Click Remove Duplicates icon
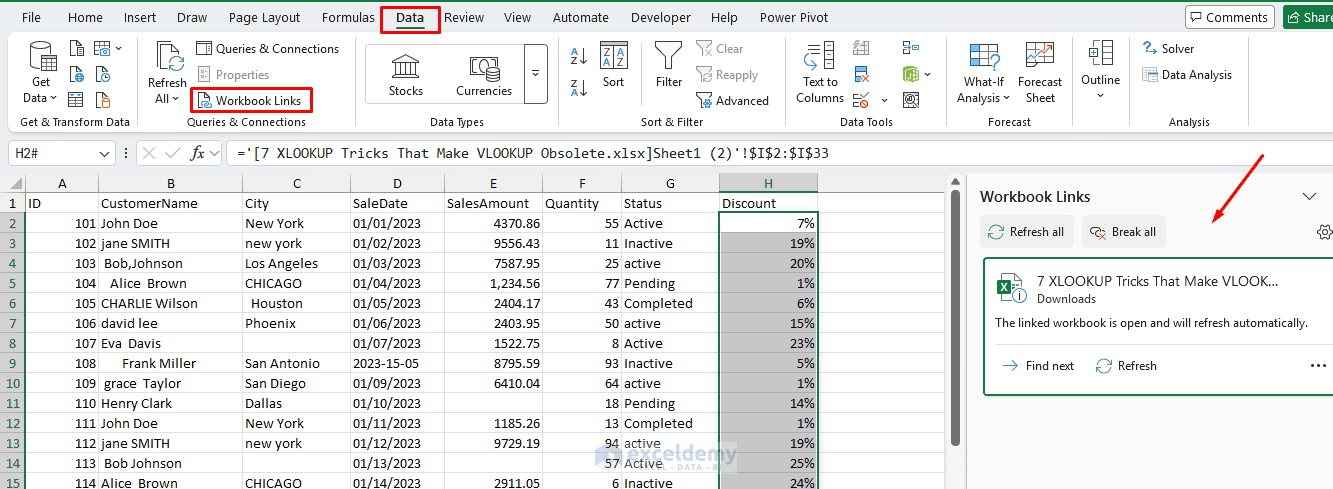The width and height of the screenshot is (1333, 489). [860, 74]
